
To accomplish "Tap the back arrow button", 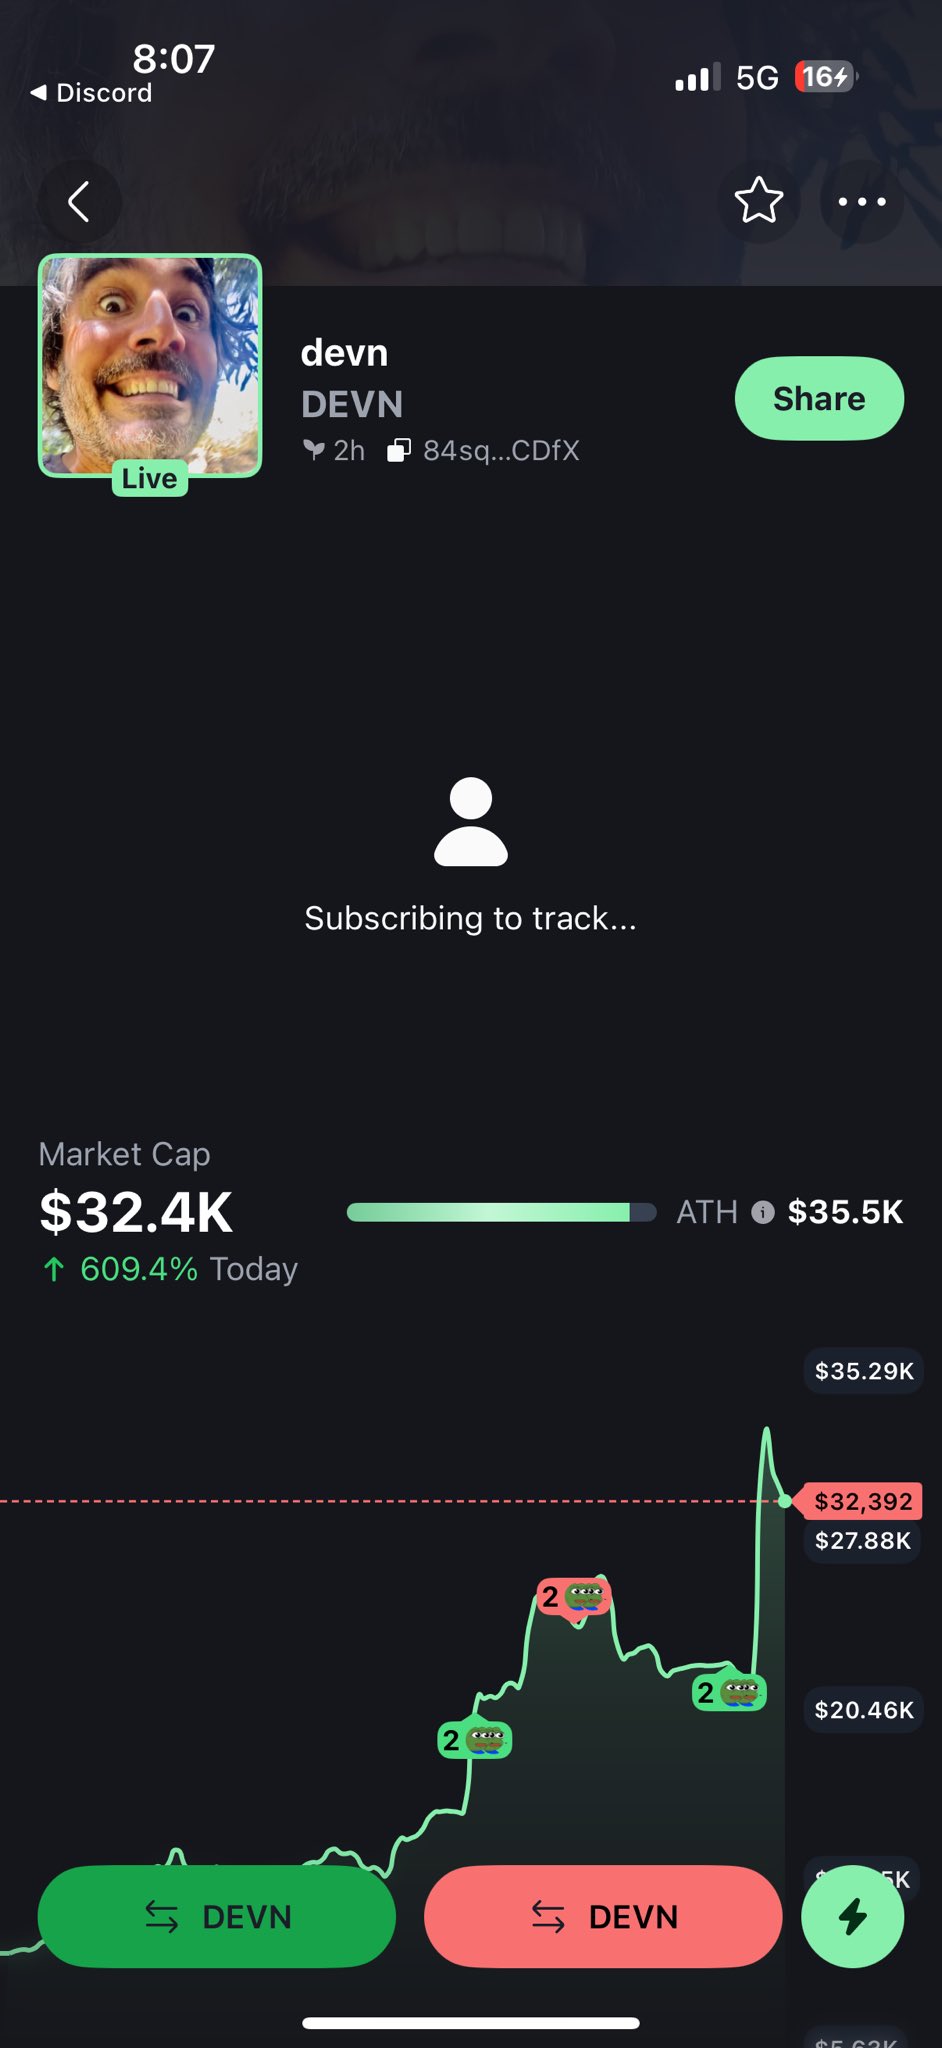I will [x=79, y=201].
